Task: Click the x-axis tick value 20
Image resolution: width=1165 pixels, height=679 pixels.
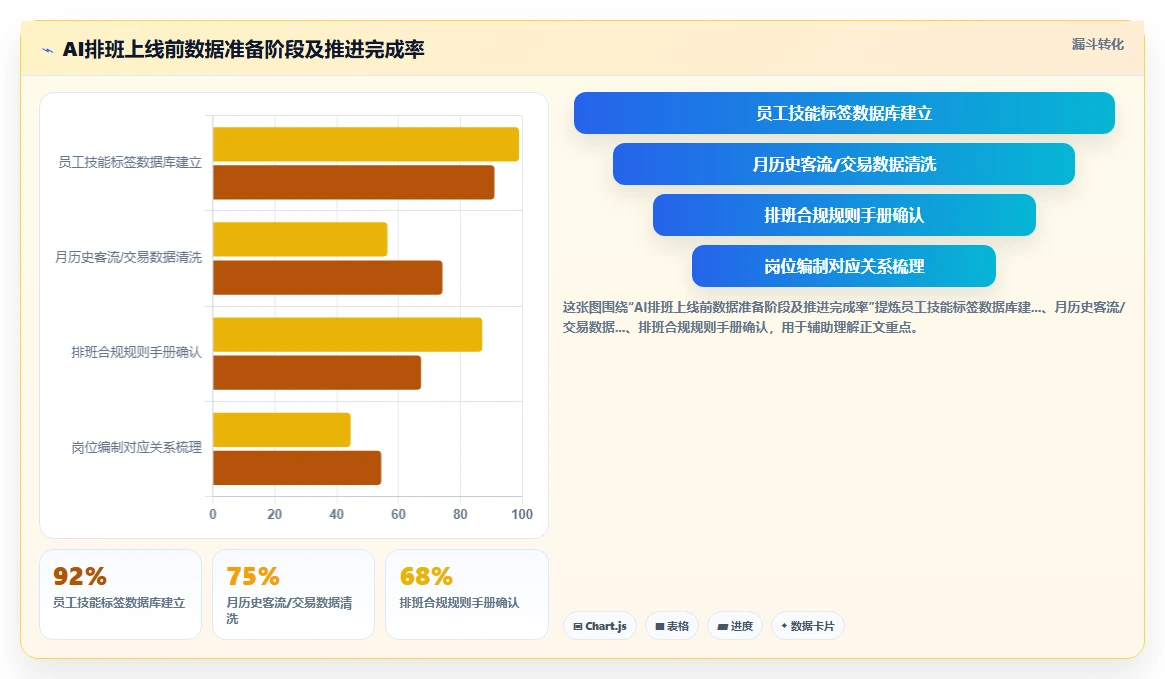Action: [274, 514]
